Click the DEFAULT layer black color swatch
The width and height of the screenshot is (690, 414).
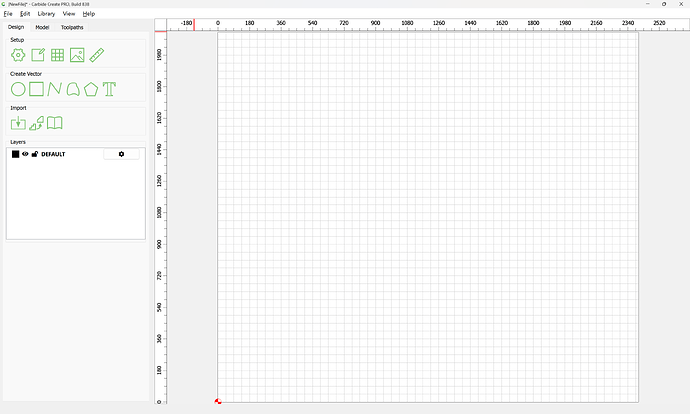coord(15,154)
